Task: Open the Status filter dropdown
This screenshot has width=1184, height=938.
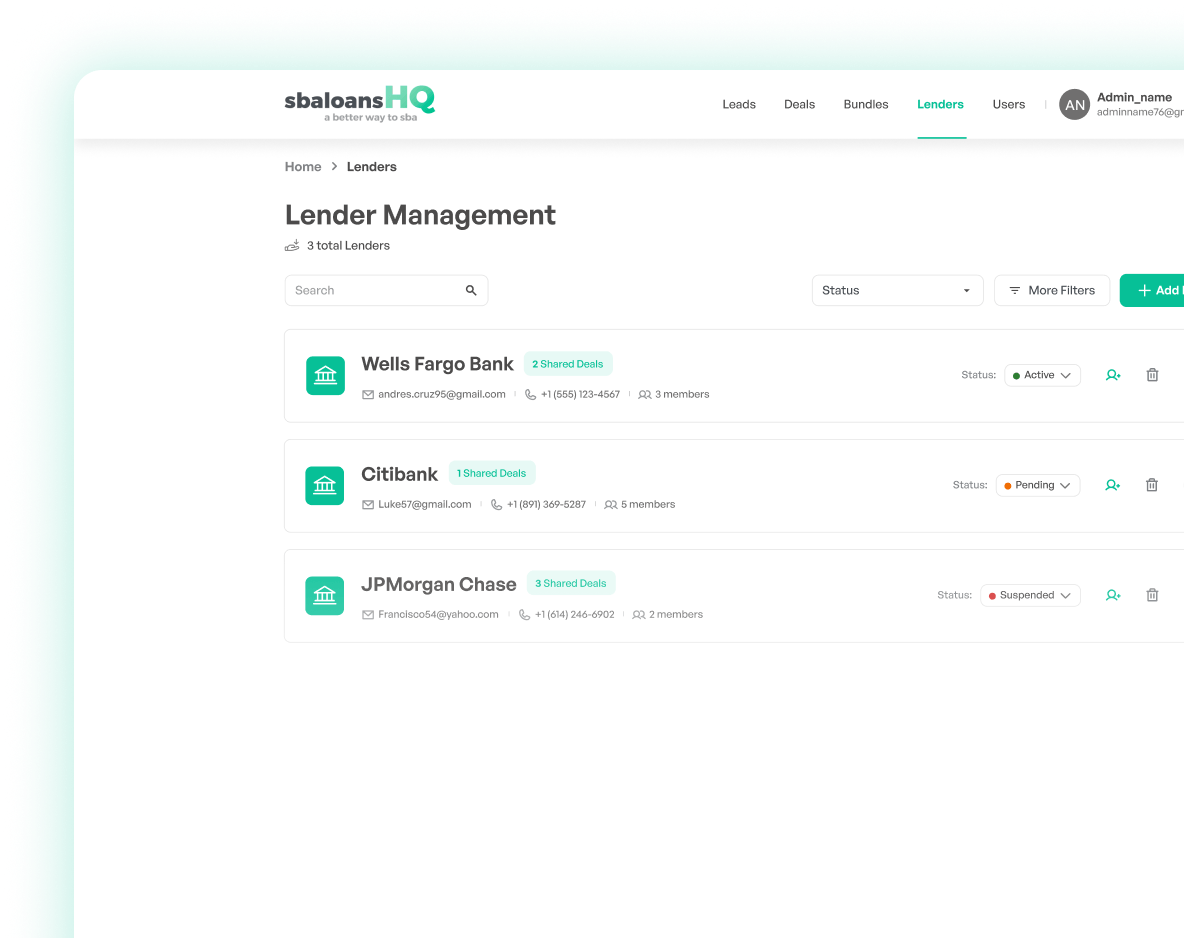Action: [x=895, y=290]
